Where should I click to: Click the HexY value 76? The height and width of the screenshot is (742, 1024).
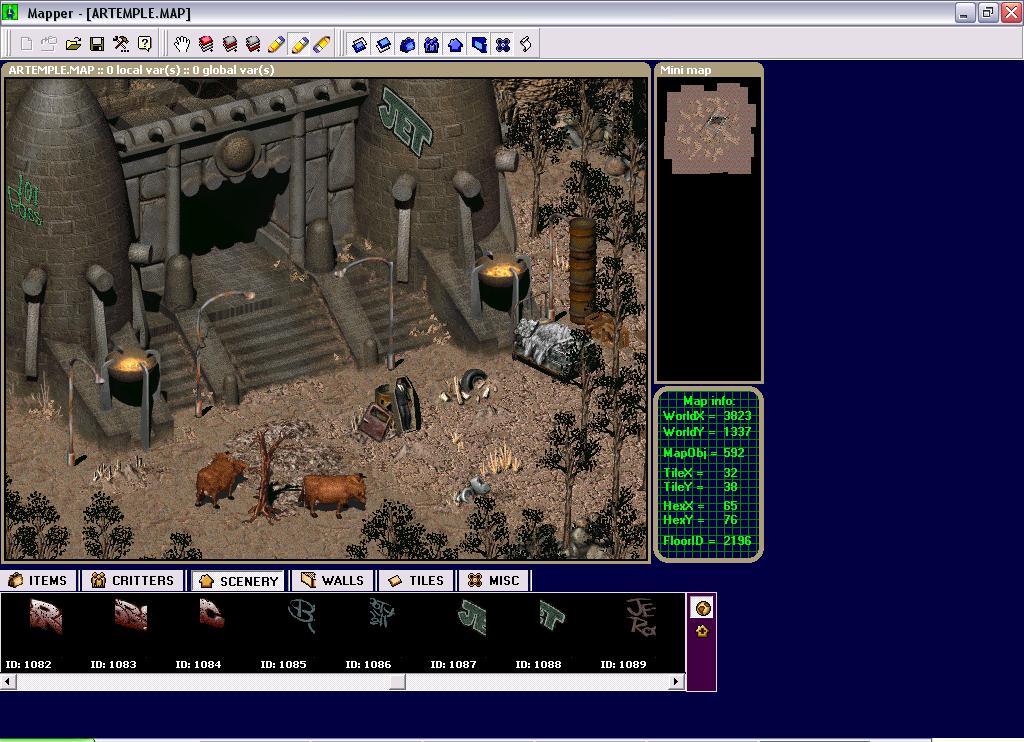tap(730, 520)
